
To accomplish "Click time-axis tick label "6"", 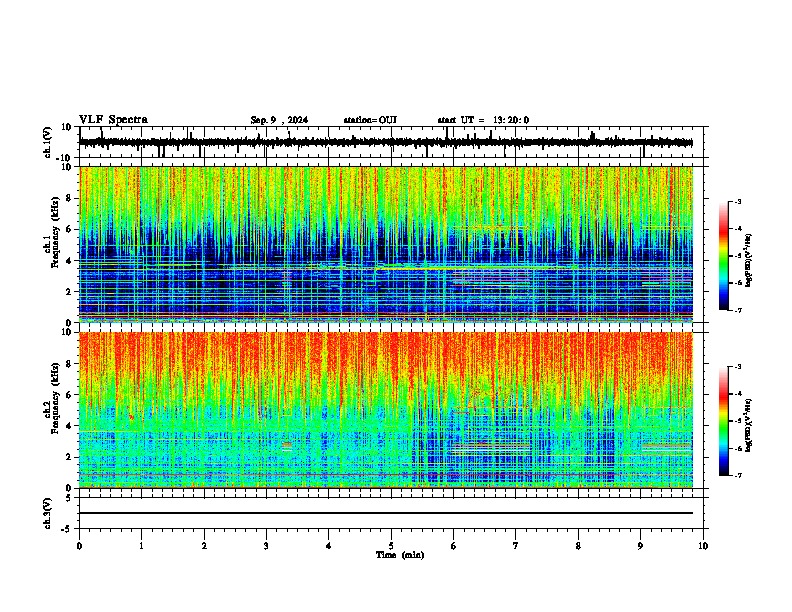I will [454, 546].
